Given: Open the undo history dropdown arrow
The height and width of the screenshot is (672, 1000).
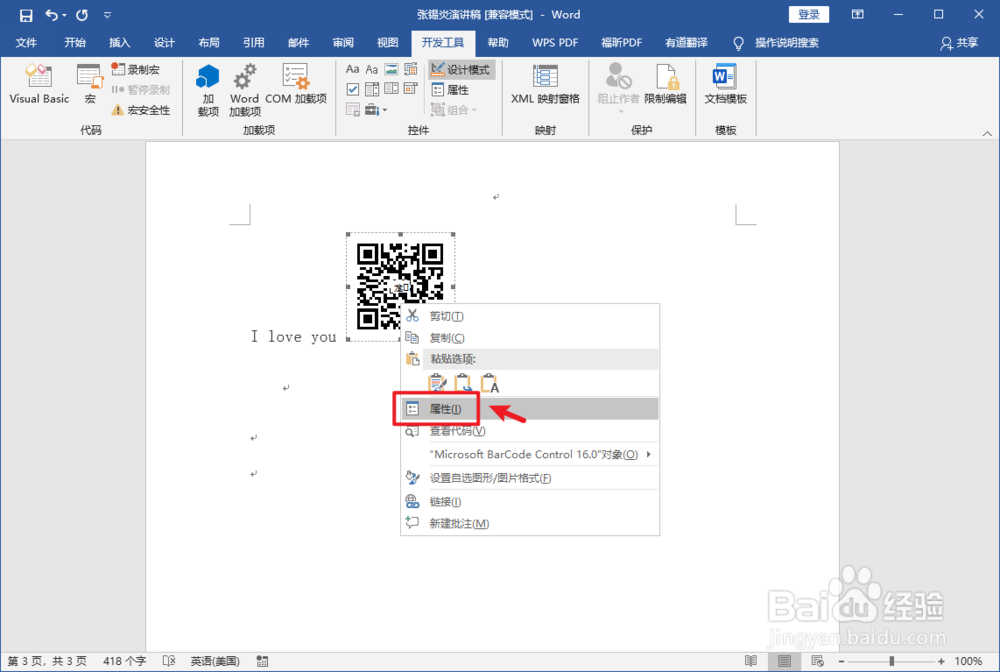Looking at the screenshot, I should [64, 15].
